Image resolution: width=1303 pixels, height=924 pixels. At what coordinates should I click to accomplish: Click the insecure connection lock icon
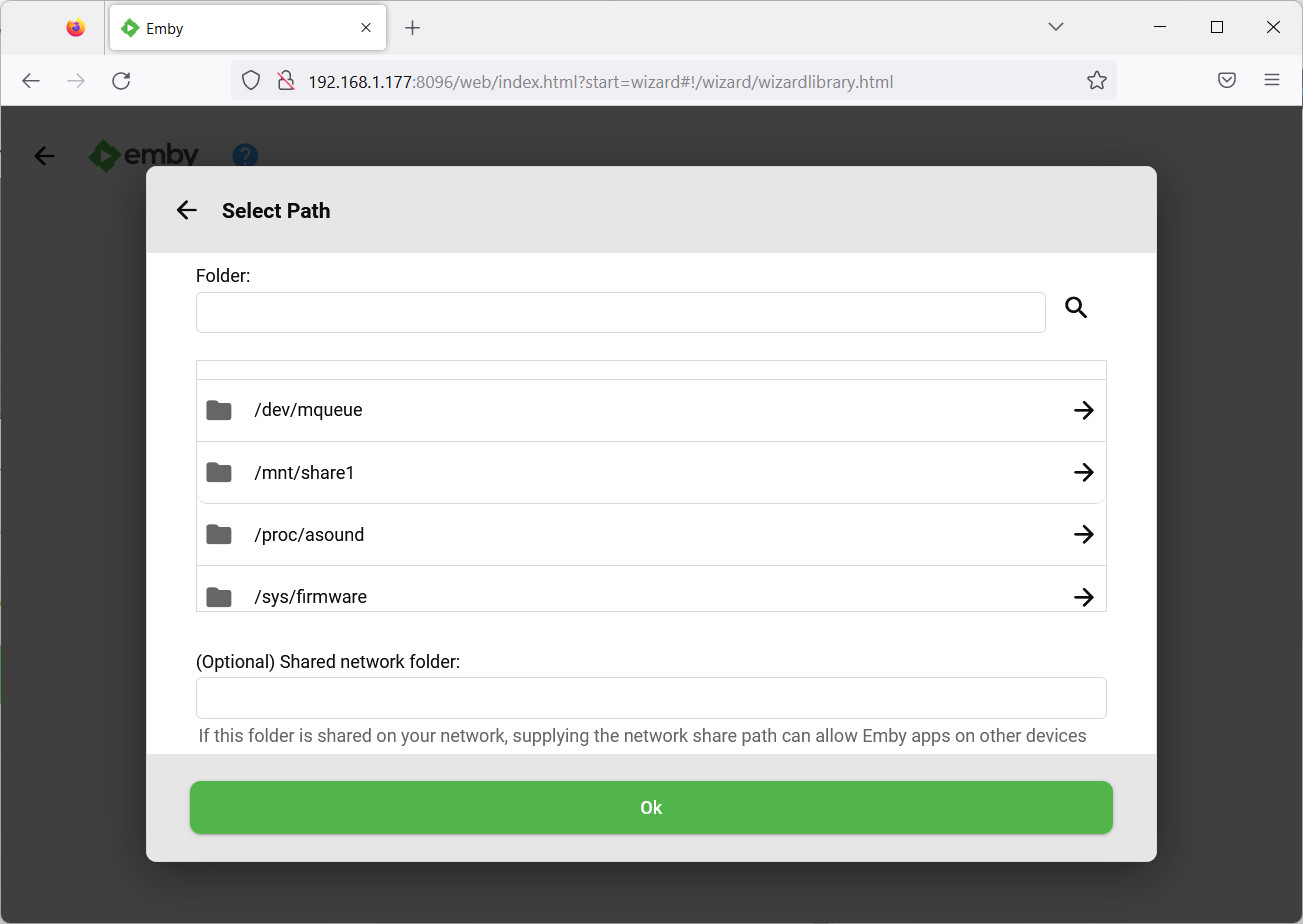pyautogui.click(x=285, y=81)
